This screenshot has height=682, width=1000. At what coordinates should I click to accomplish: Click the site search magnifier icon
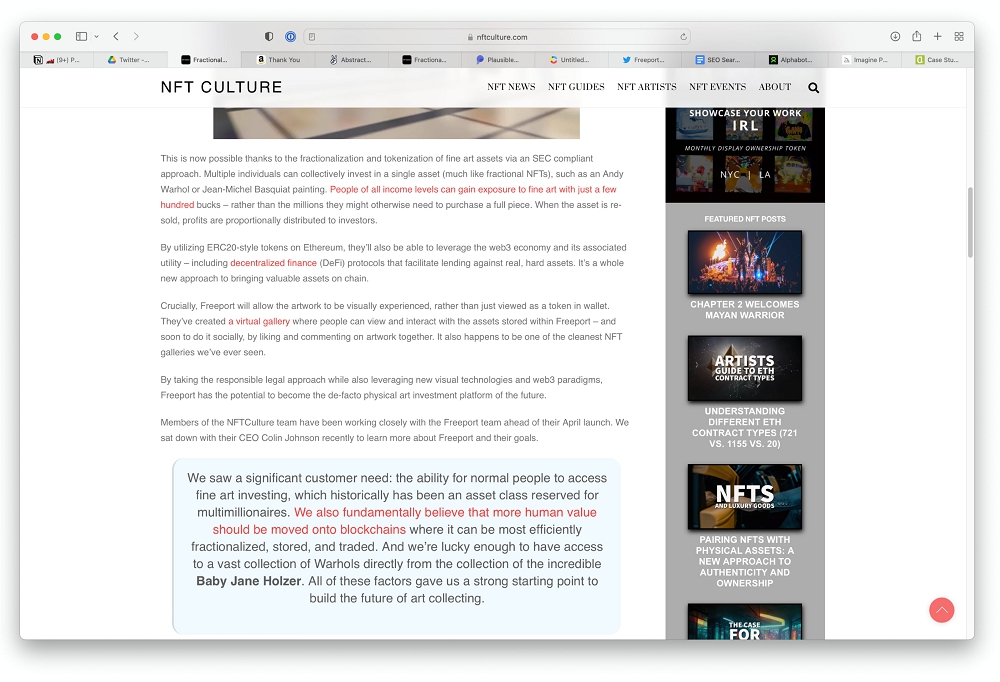(813, 88)
